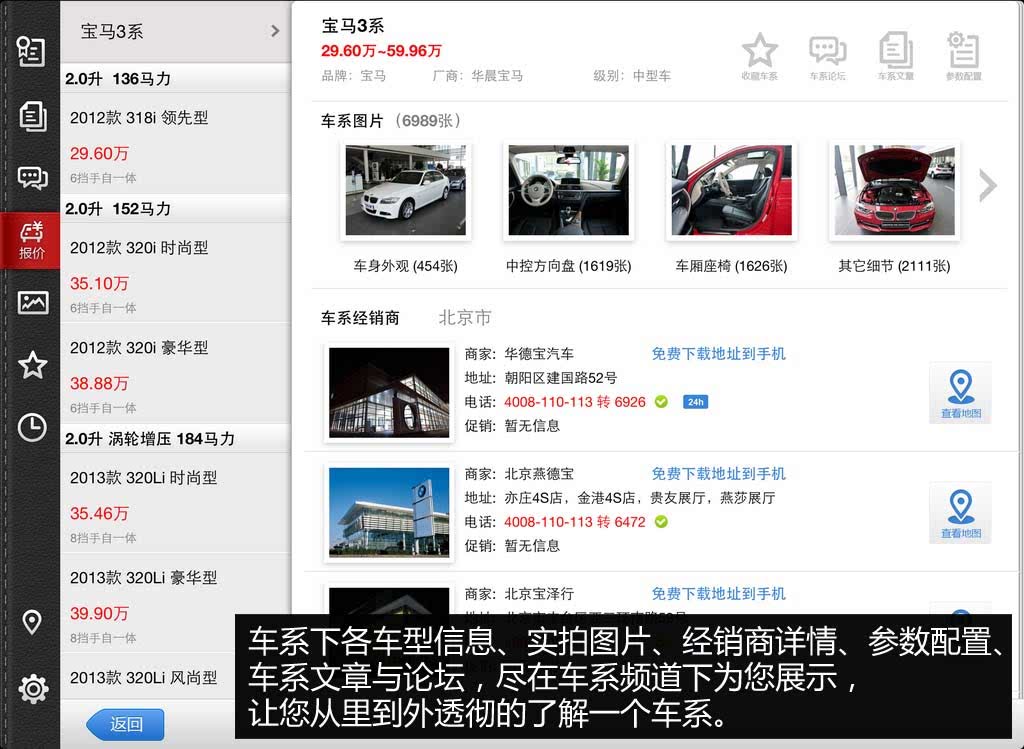Show next car series pictures with right arrow
Viewport: 1024px width, 749px height.
tap(987, 186)
